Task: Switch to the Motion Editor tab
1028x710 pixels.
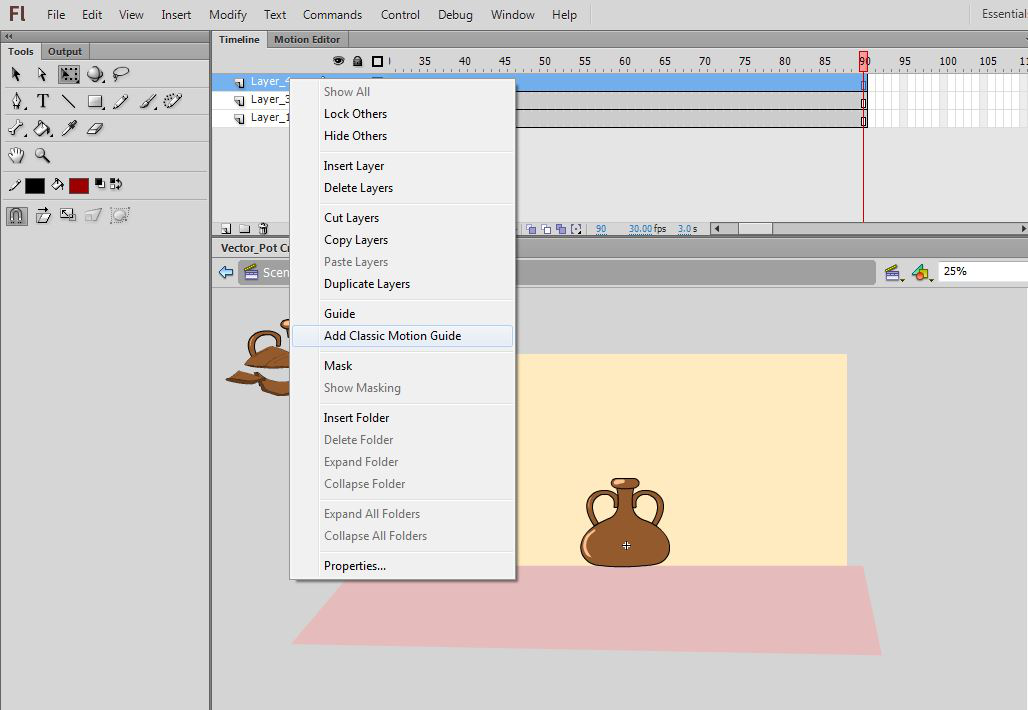Action: pyautogui.click(x=307, y=39)
